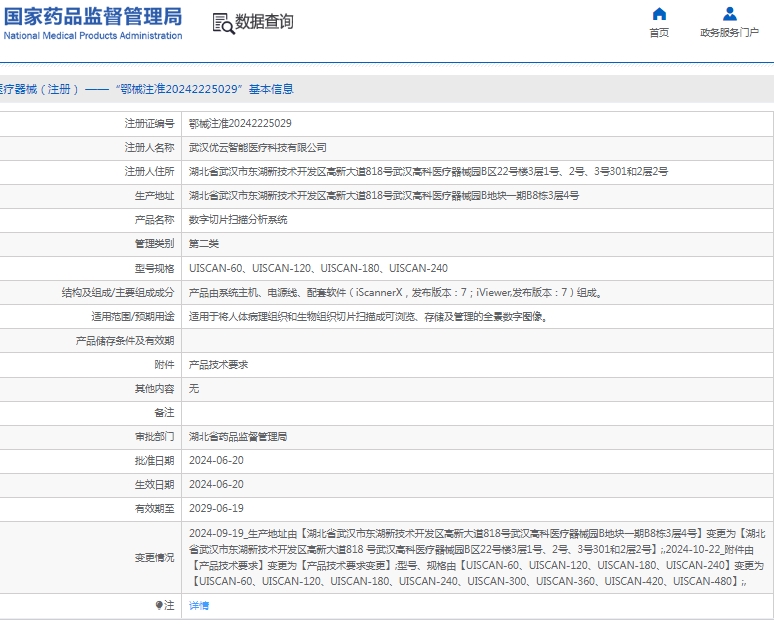Image resolution: width=774 pixels, height=625 pixels.
Task: Click the management class value 第二类
Action: point(203,244)
